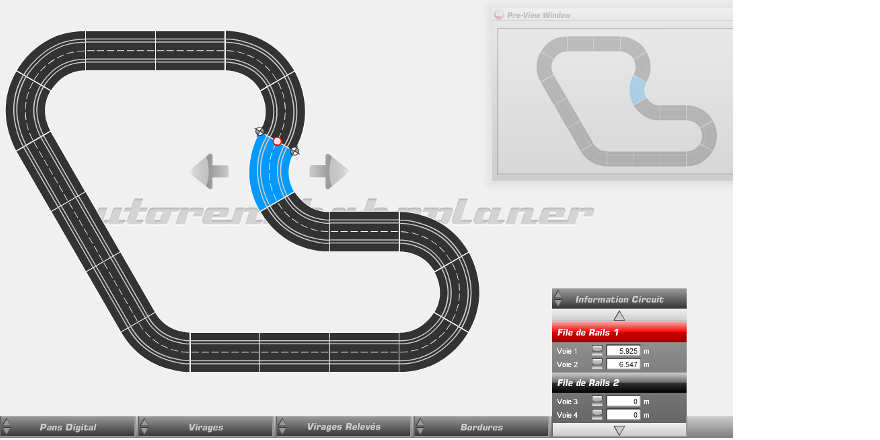Click the circuit thumbnail in Pre-View Window
The image size is (880, 440).
625,100
